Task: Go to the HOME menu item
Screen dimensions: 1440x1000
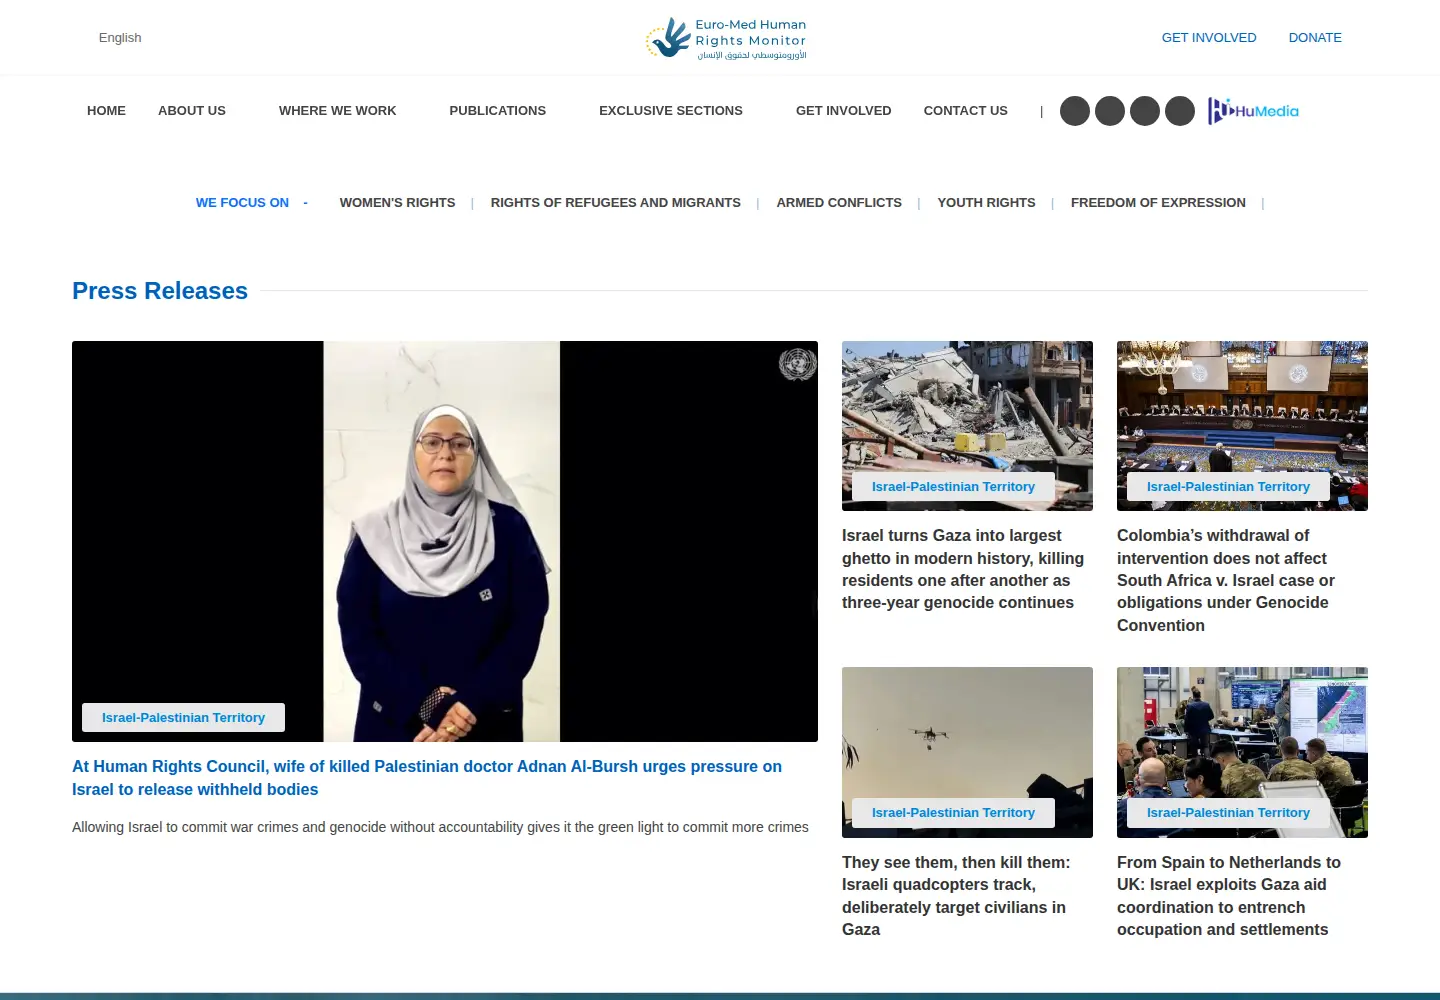Action: click(x=106, y=111)
